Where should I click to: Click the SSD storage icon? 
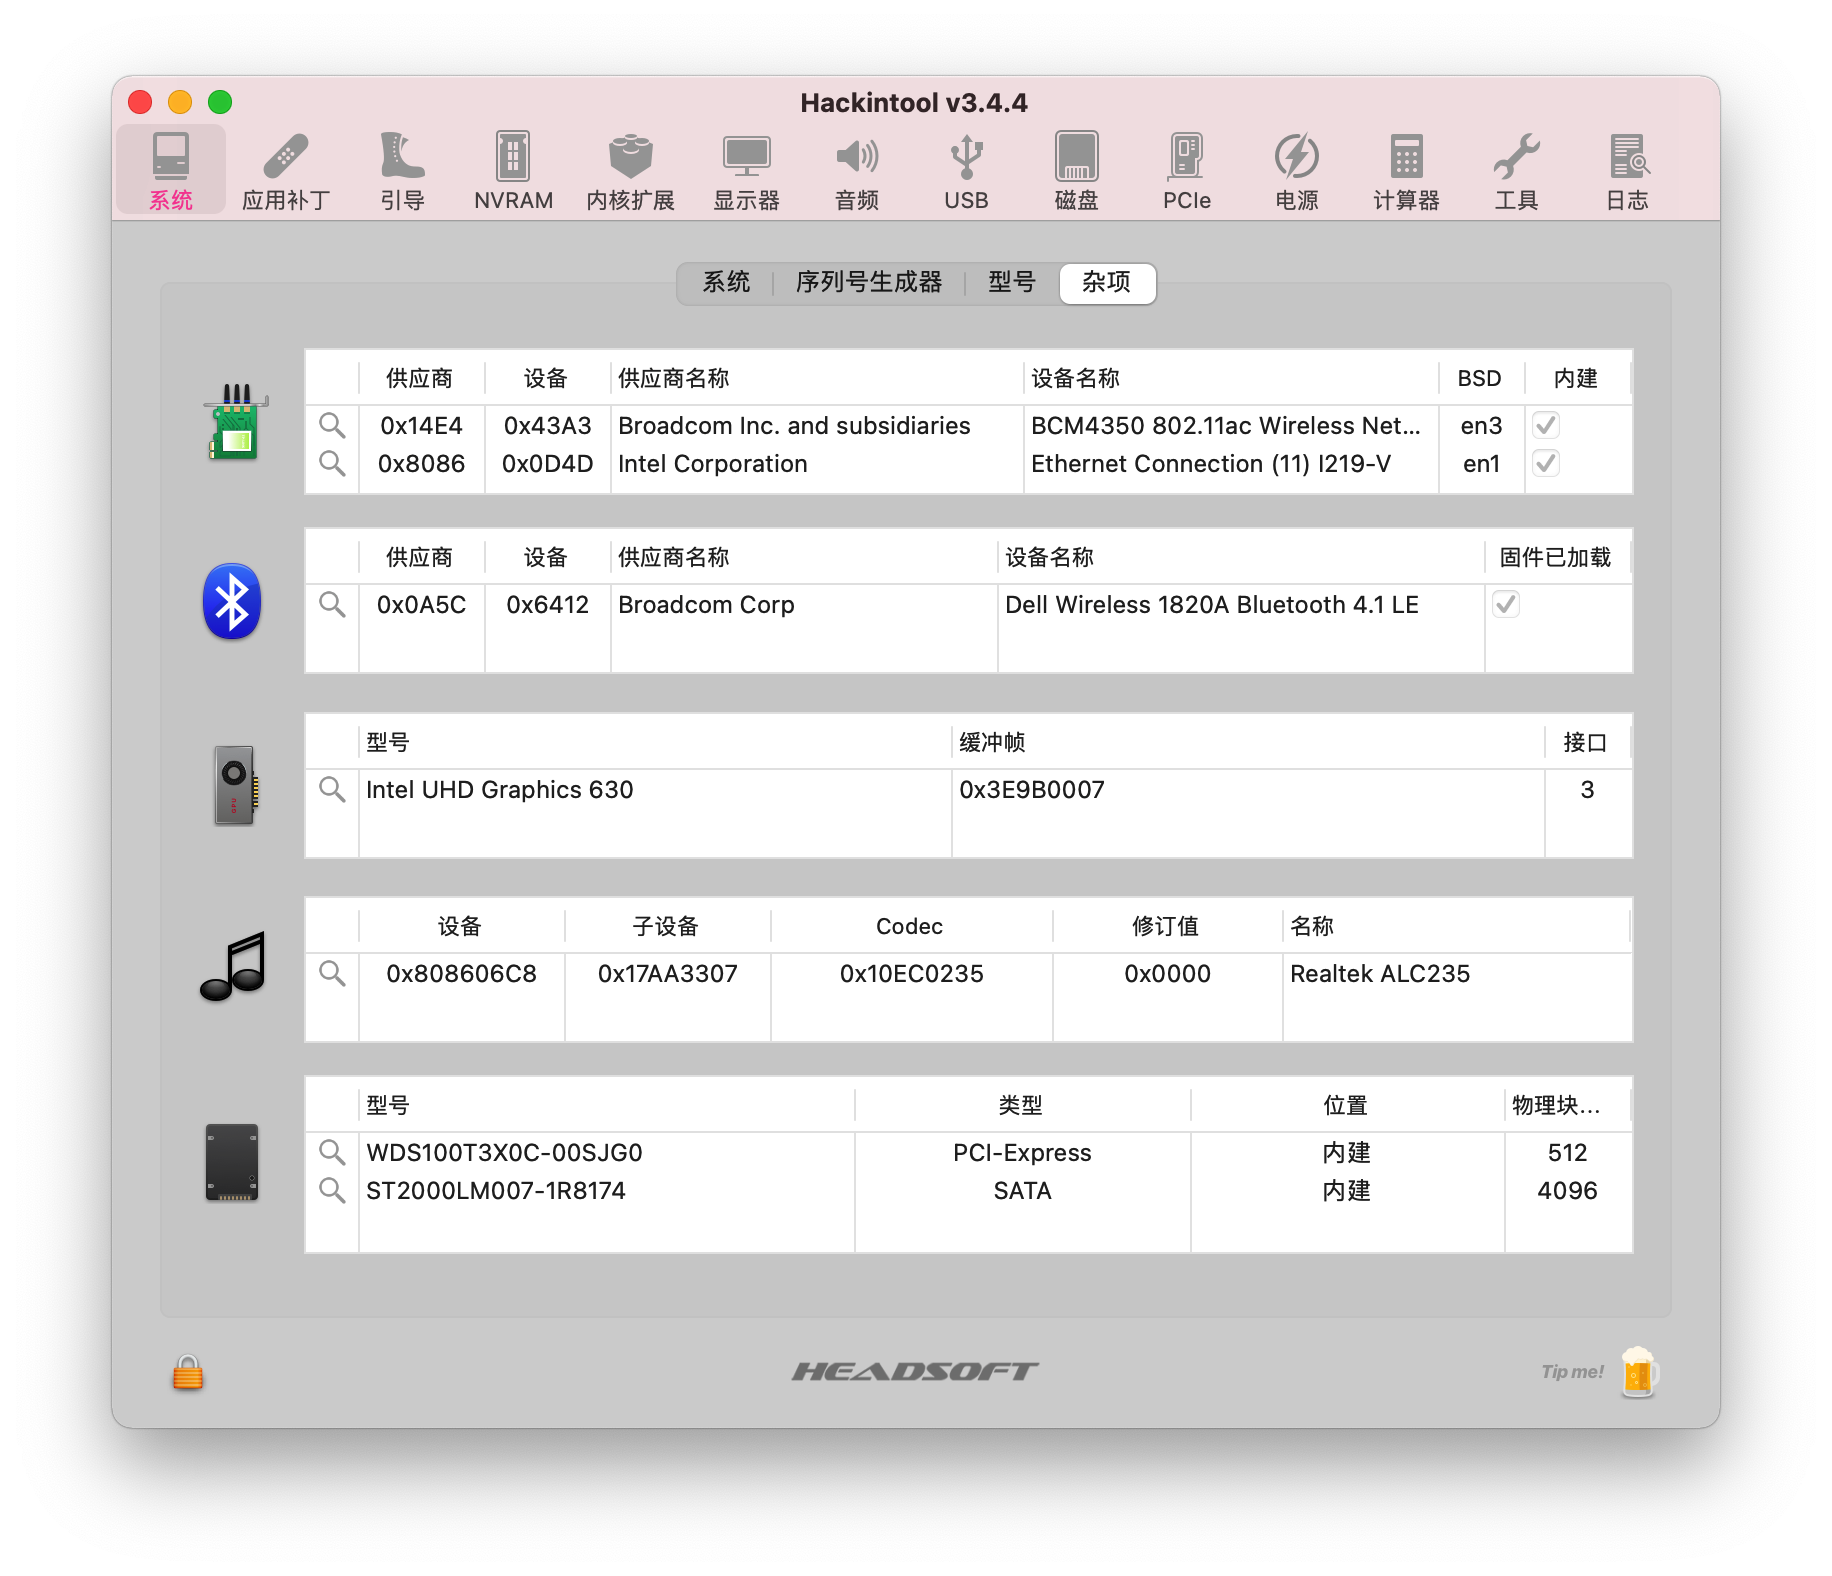pyautogui.click(x=232, y=1162)
